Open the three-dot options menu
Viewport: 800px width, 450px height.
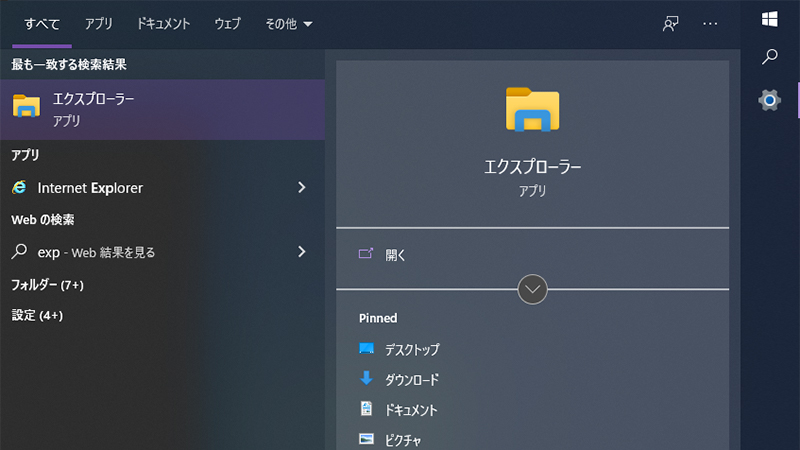click(x=710, y=23)
